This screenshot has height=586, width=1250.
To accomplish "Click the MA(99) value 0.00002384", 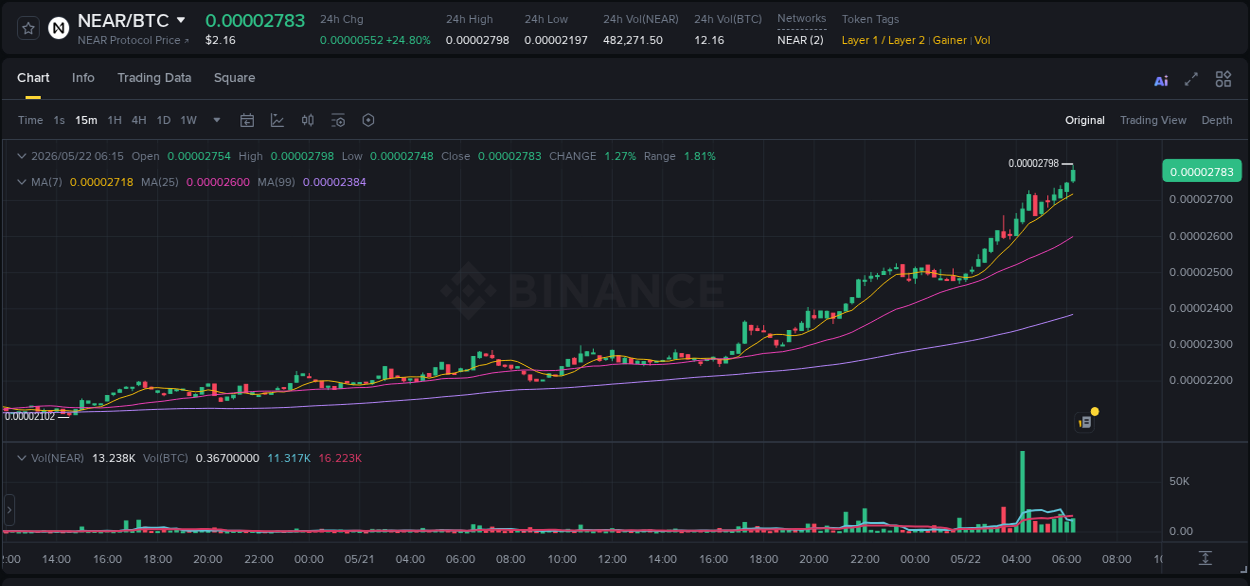I will 334,182.
